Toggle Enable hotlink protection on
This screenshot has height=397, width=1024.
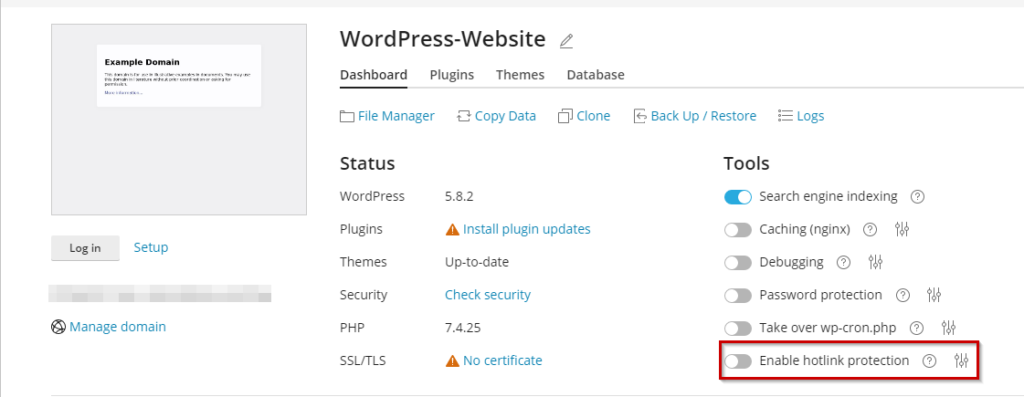[738, 360]
